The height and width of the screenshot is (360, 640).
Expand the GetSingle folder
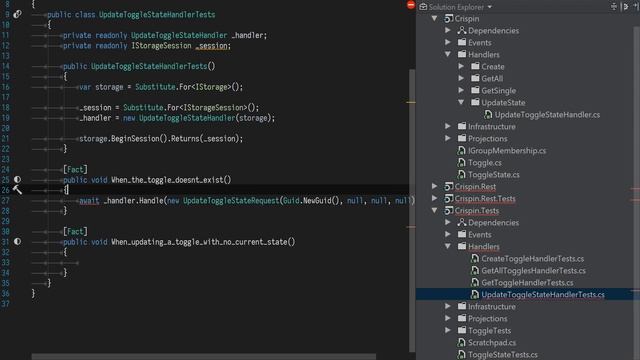click(461, 90)
